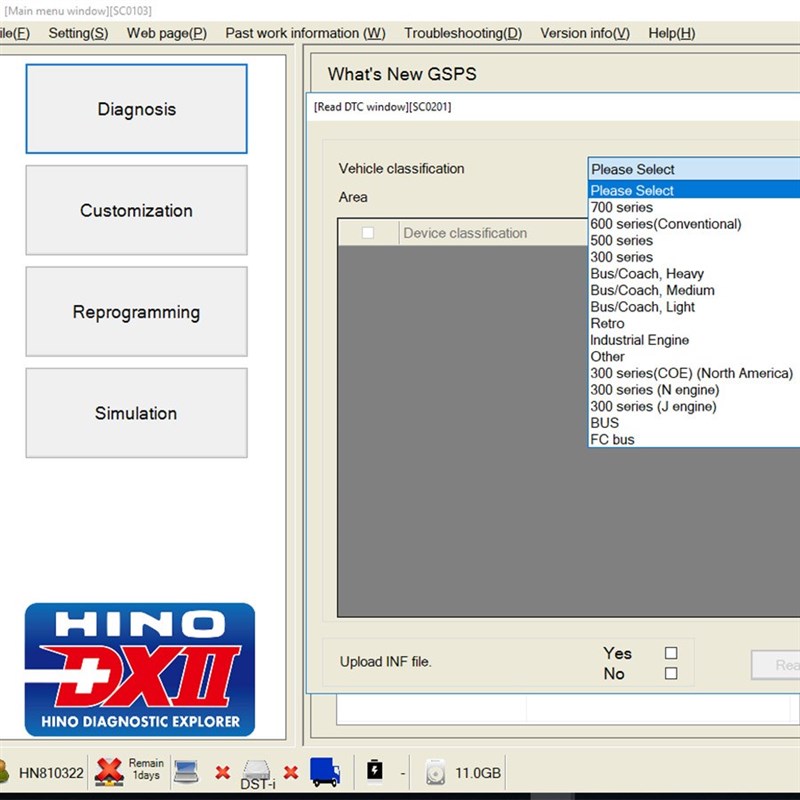The image size is (800, 800).
Task: Click the red X license warning icon
Action: [x=108, y=771]
